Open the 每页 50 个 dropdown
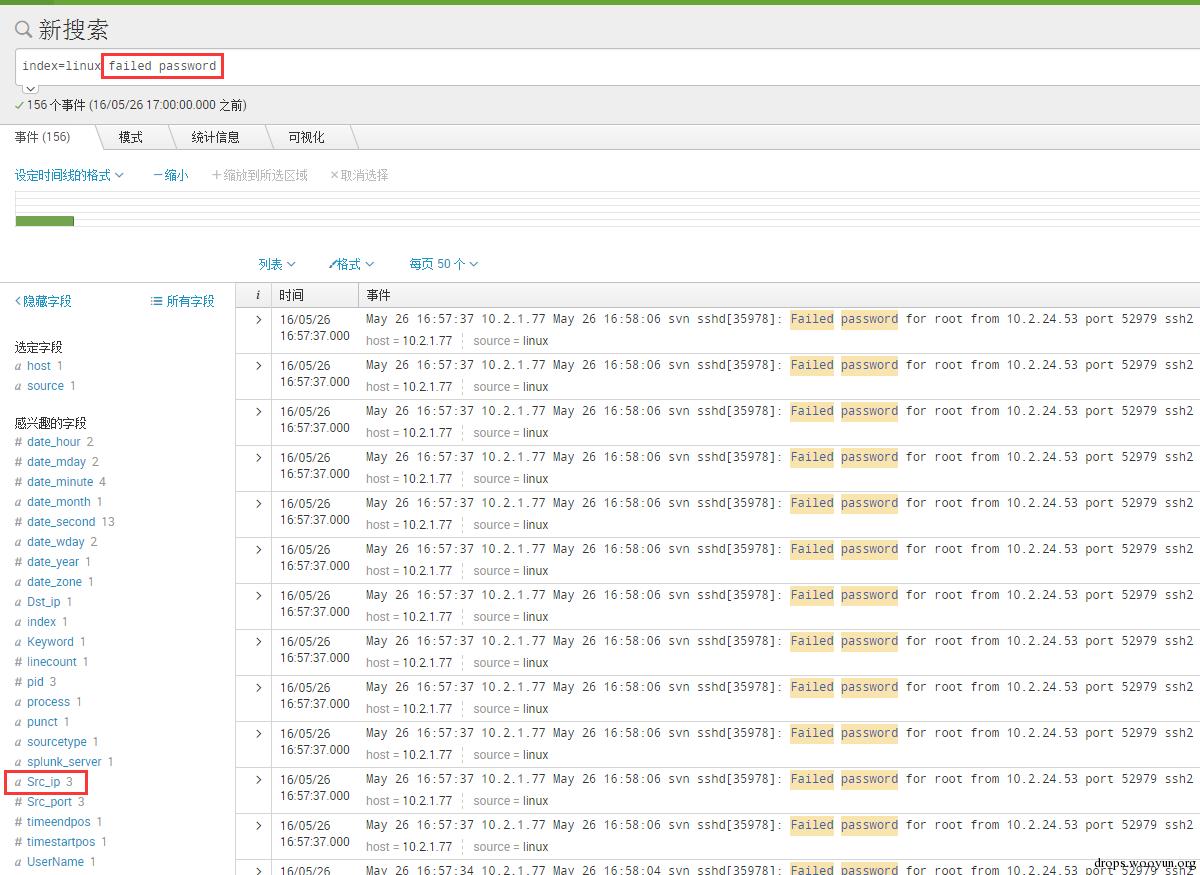 [443, 264]
